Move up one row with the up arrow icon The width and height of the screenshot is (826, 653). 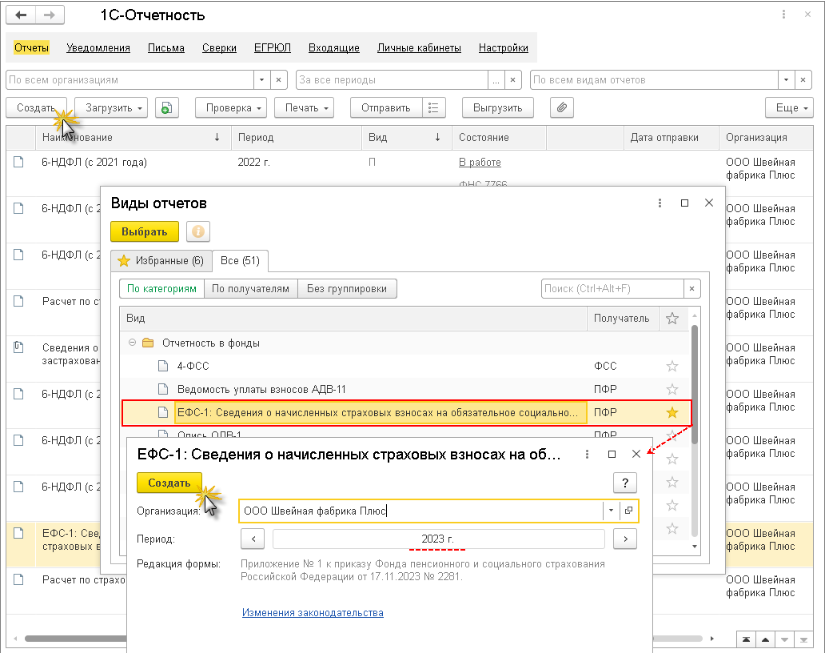click(x=765, y=639)
